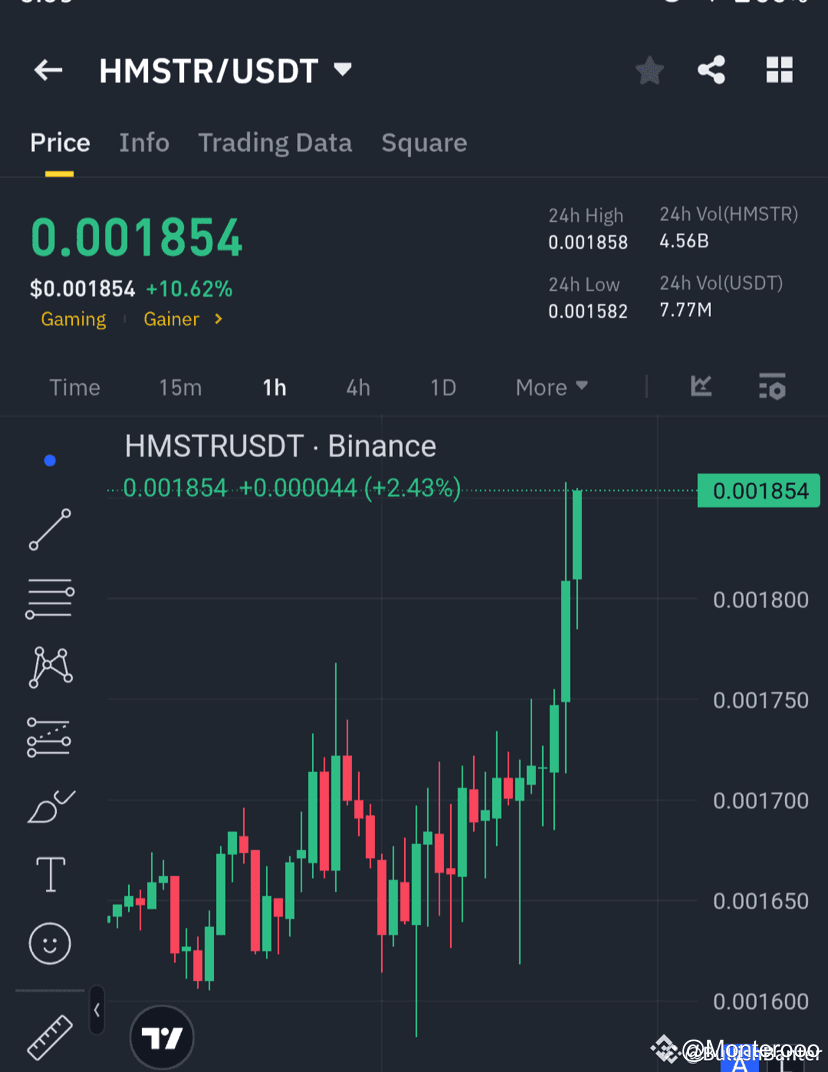Choose the prediction/measurement points tool
This screenshot has width=828, height=1072.
click(x=49, y=737)
